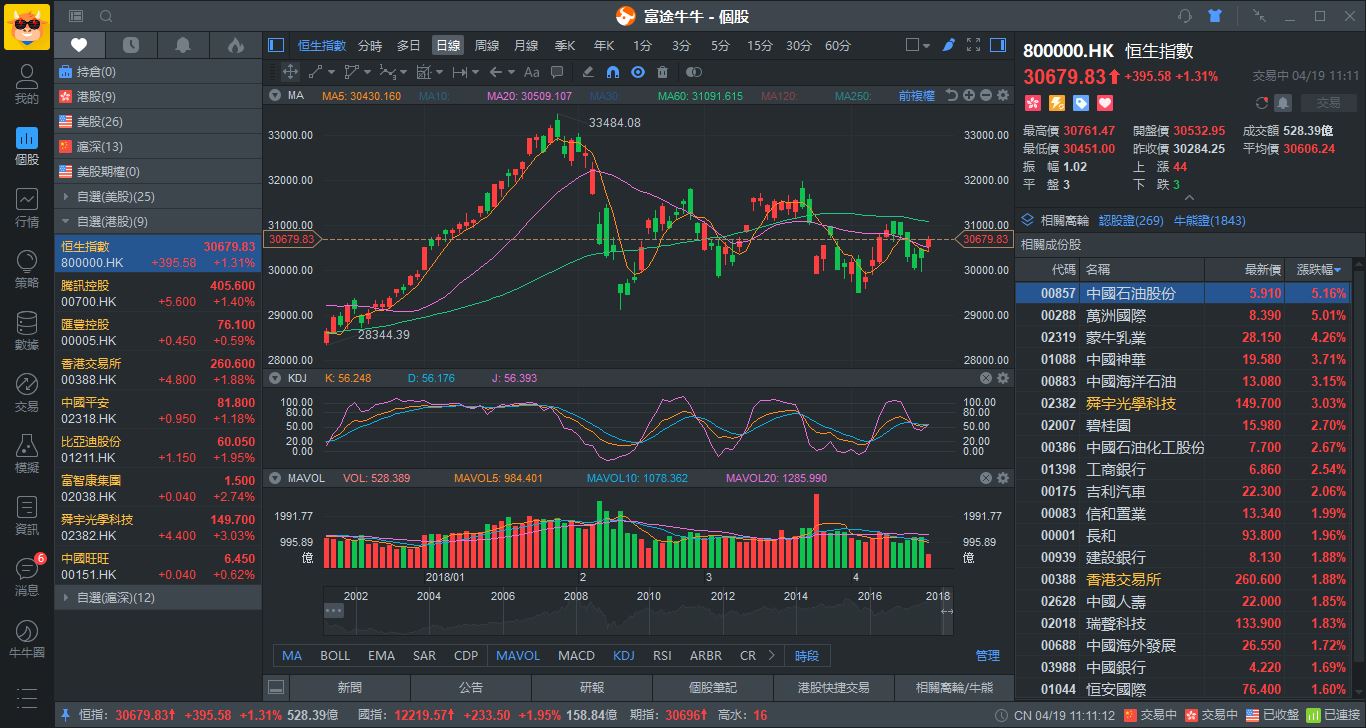Delete drawings with the trash icon
The height and width of the screenshot is (728, 1366).
662,72
